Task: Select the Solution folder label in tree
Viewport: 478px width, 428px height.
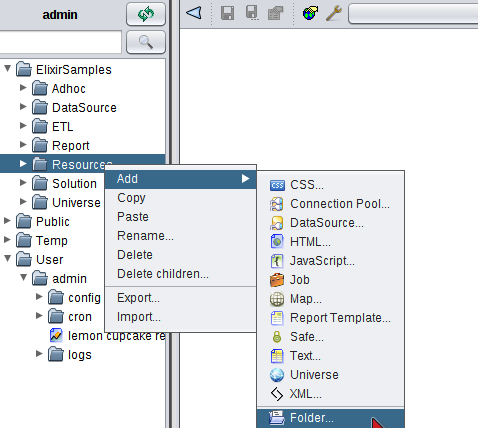Action: click(x=74, y=184)
